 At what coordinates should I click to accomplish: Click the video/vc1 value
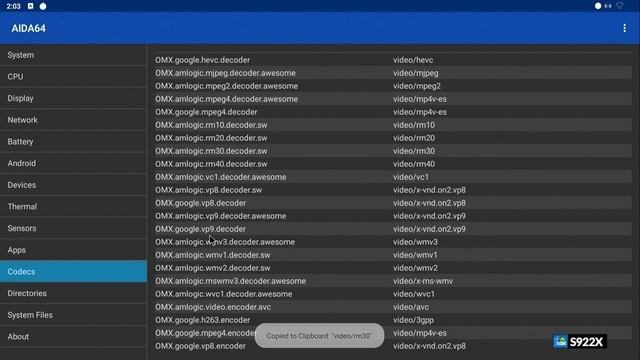click(411, 177)
